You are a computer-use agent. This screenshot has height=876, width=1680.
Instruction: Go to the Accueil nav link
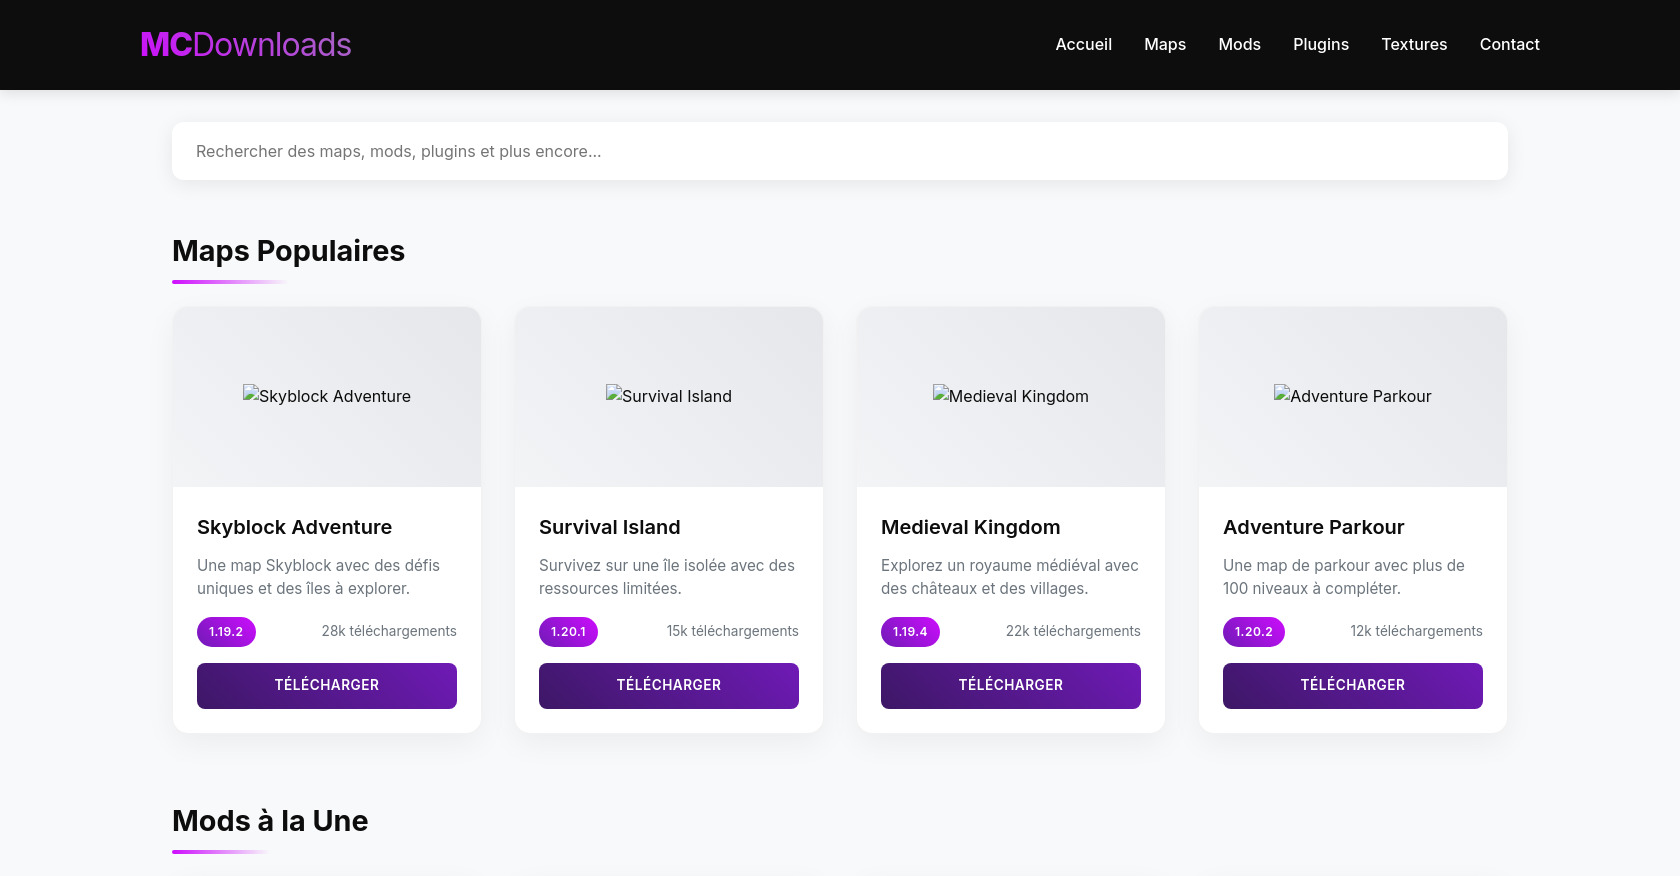pos(1083,45)
